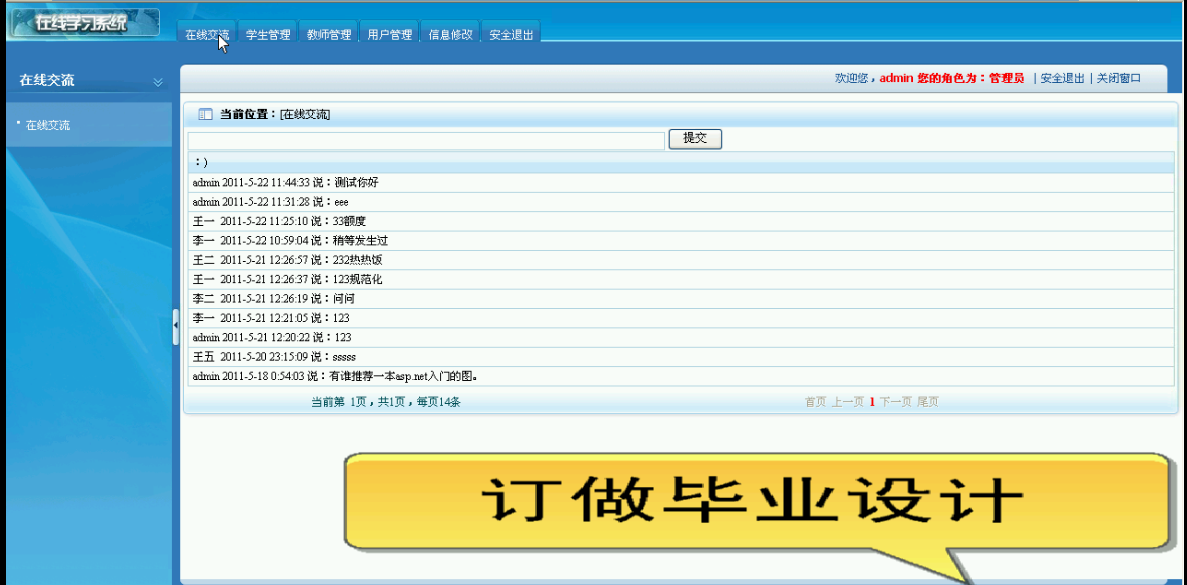Collapse the 在线交流 sidebar section chevron
This screenshot has height=585, width=1187.
coord(158,82)
